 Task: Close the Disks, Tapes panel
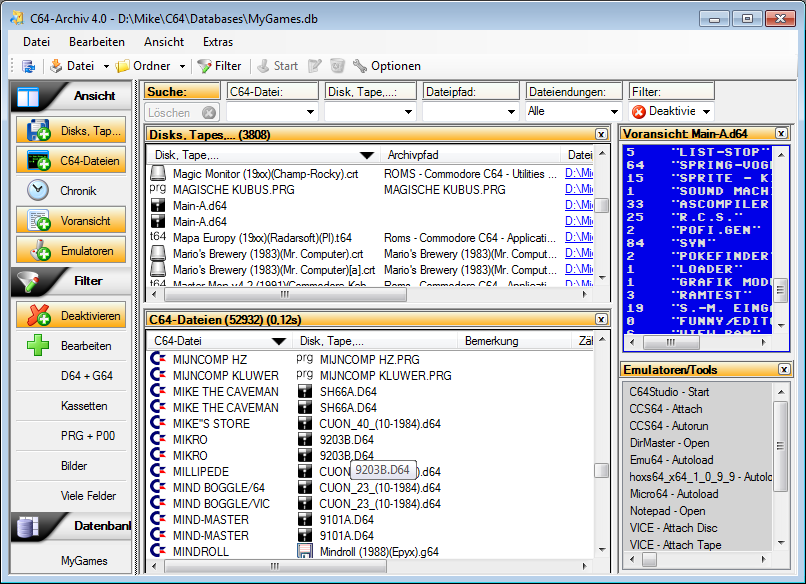[x=601, y=134]
